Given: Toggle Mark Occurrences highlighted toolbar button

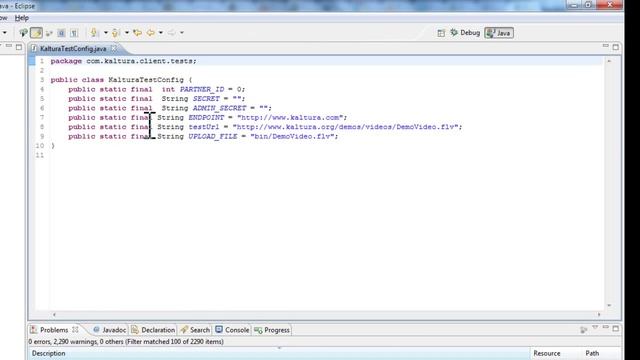Looking at the screenshot, I should (36, 33).
